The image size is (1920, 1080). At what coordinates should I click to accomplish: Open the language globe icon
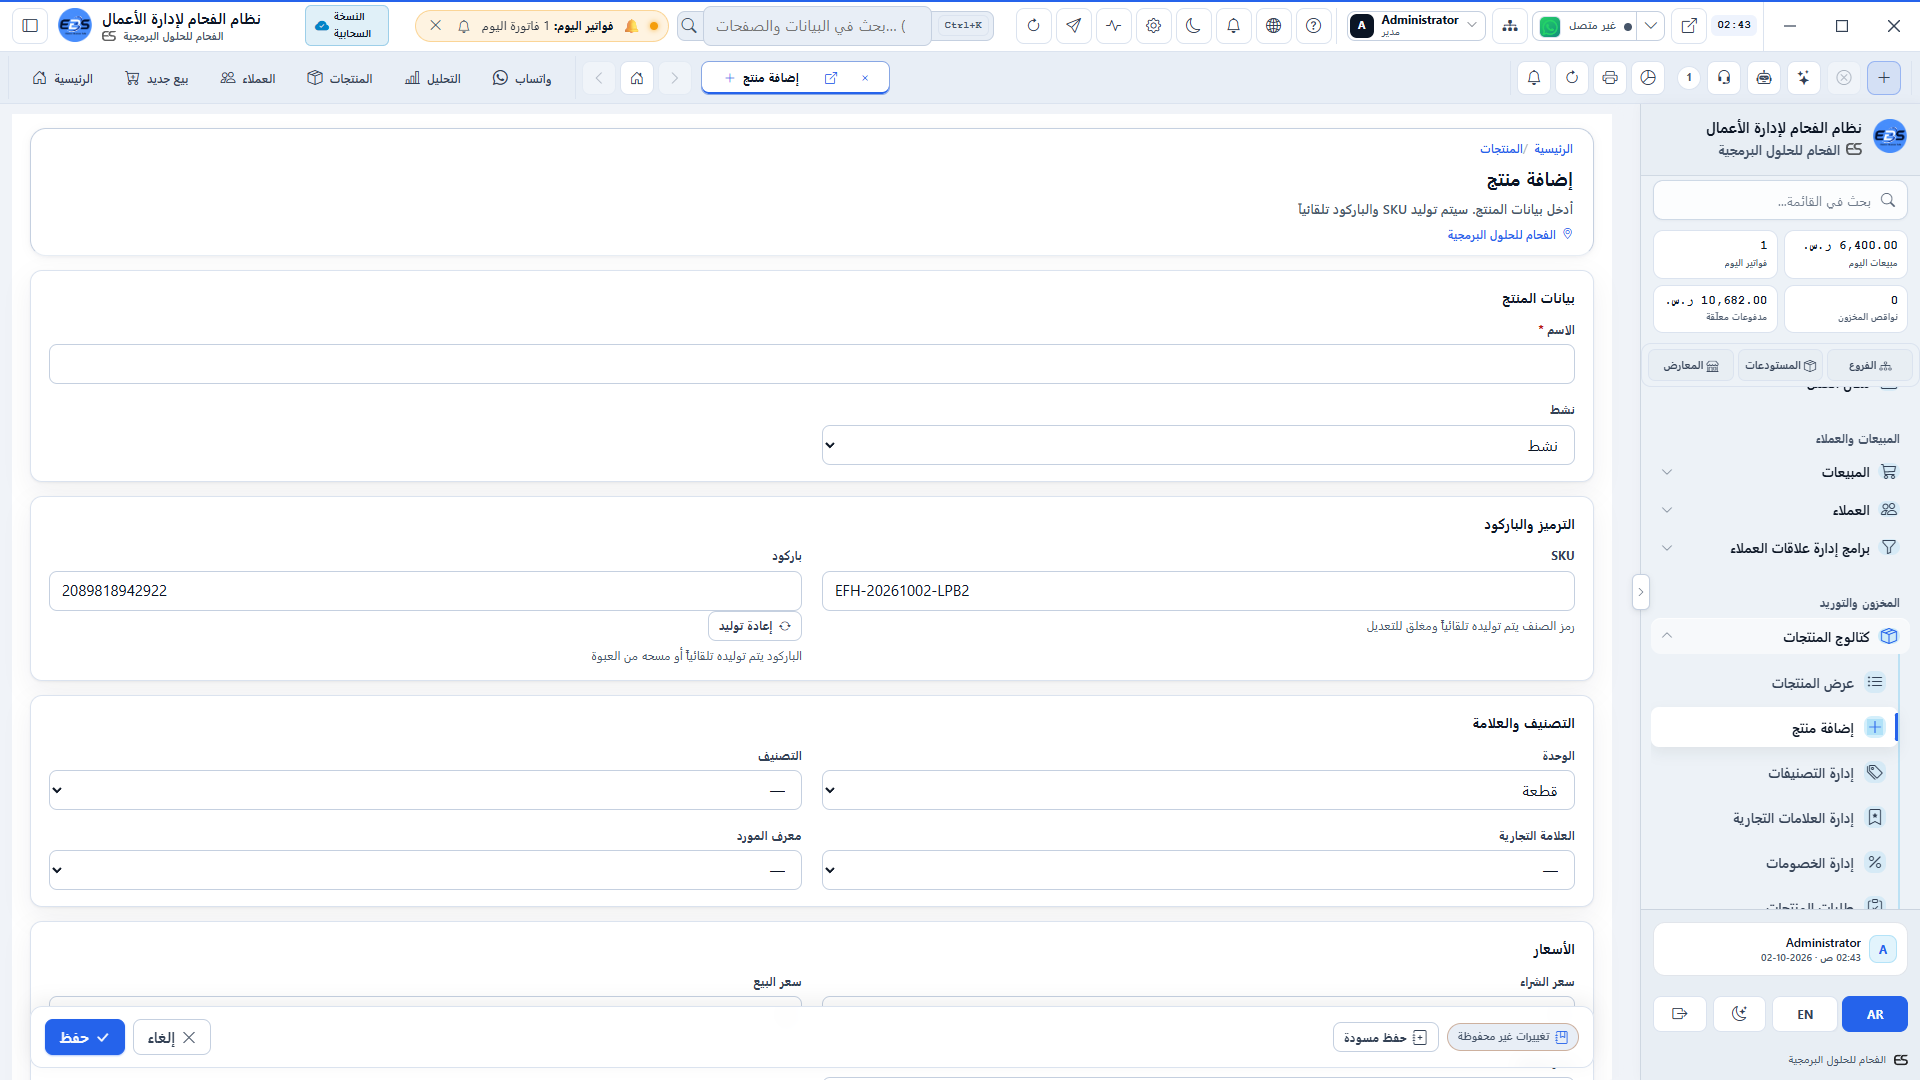coord(1273,26)
